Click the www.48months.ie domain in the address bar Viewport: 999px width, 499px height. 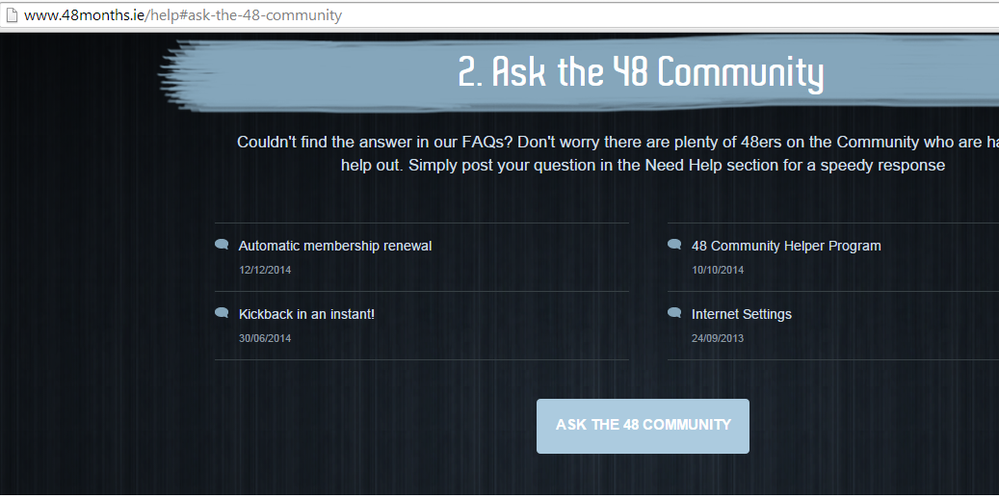(x=88, y=15)
